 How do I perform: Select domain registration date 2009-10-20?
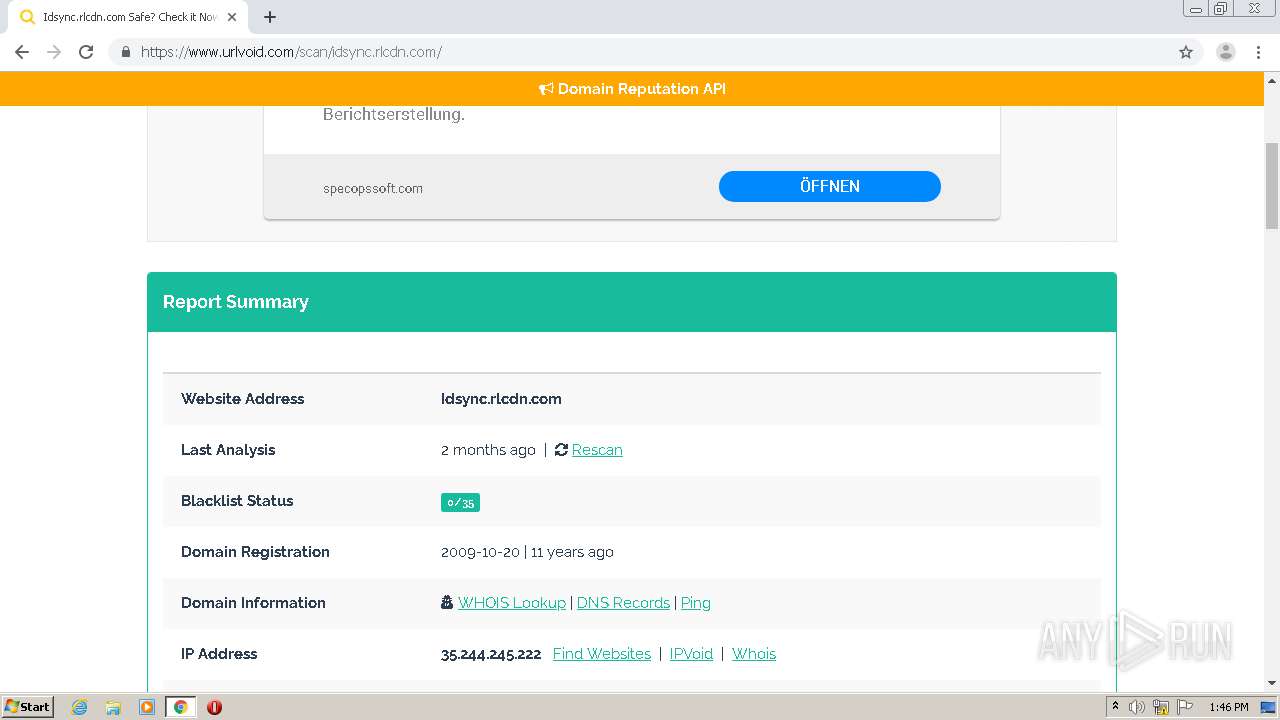point(480,552)
